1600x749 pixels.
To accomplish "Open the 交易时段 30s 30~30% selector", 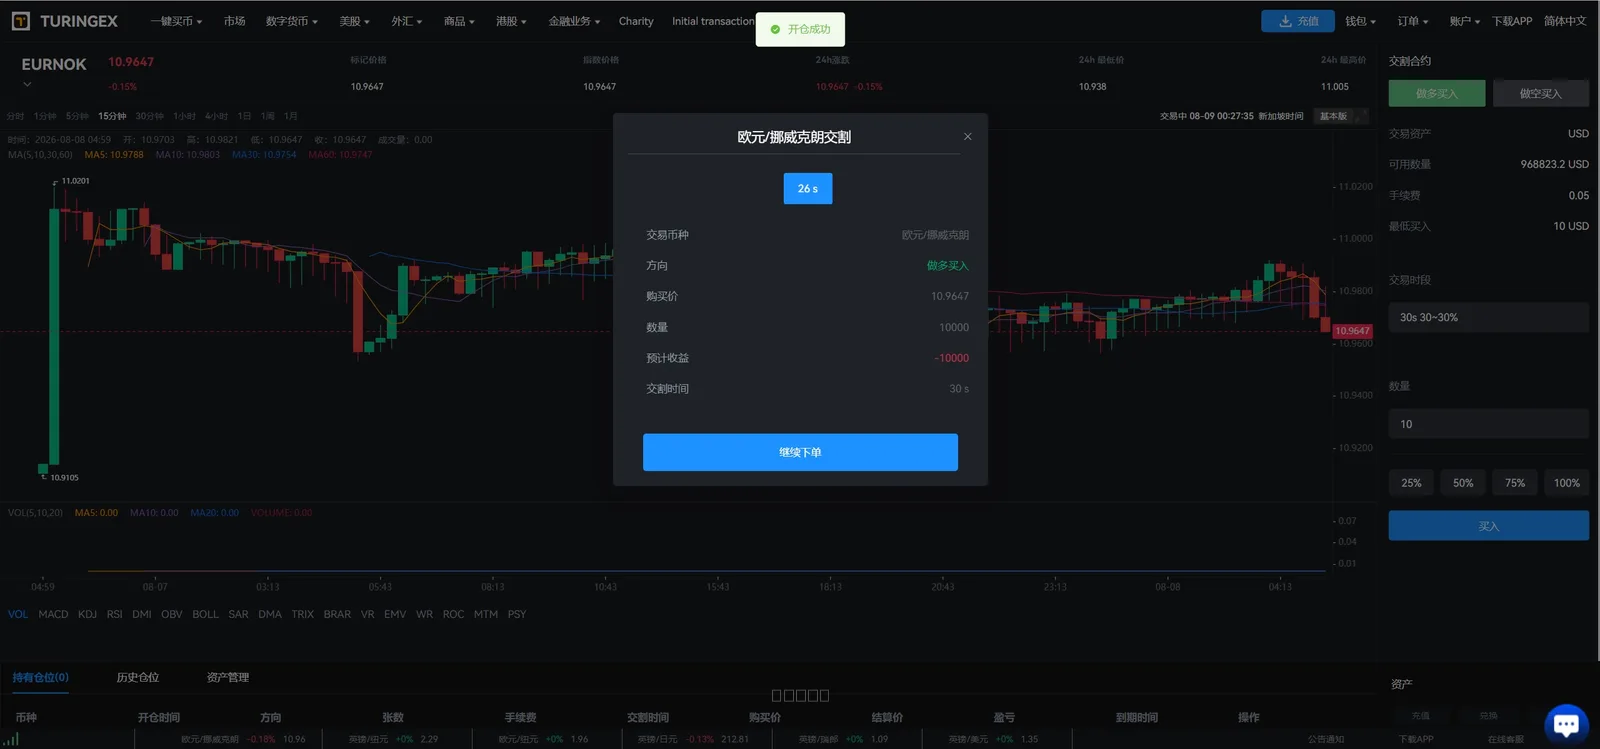I will pos(1488,317).
